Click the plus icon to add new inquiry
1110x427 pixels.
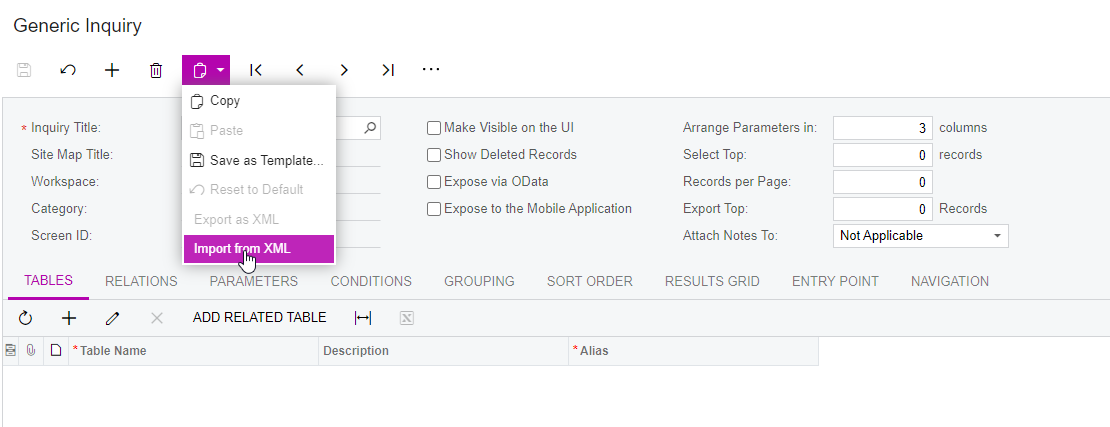pyautogui.click(x=112, y=70)
